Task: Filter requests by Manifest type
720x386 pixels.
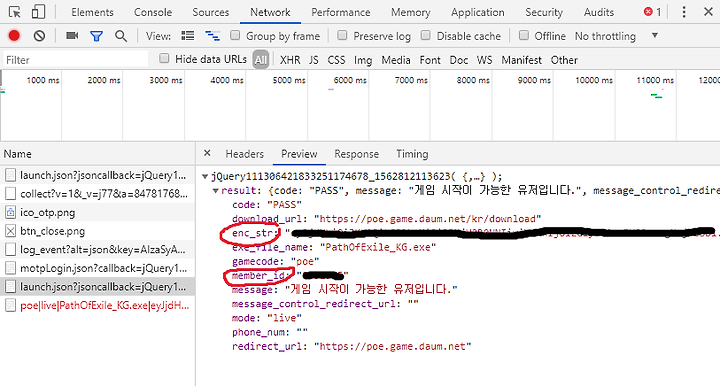Action: point(522,60)
